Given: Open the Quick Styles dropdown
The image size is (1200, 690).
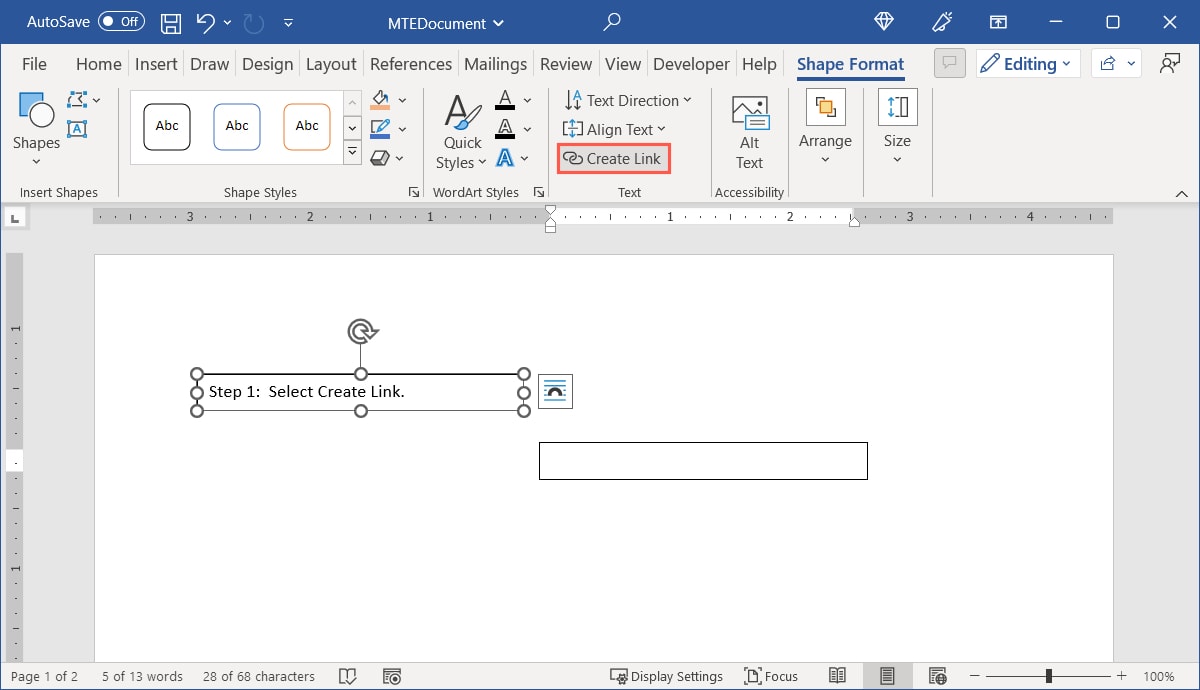Looking at the screenshot, I should click(x=461, y=130).
